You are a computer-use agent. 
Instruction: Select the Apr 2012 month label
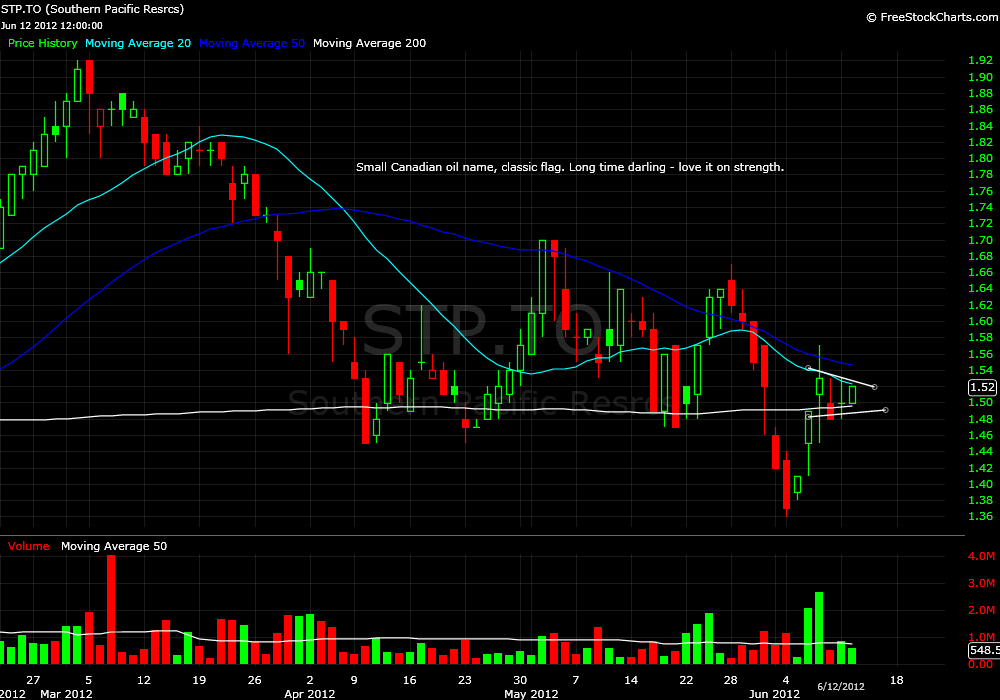[310, 694]
